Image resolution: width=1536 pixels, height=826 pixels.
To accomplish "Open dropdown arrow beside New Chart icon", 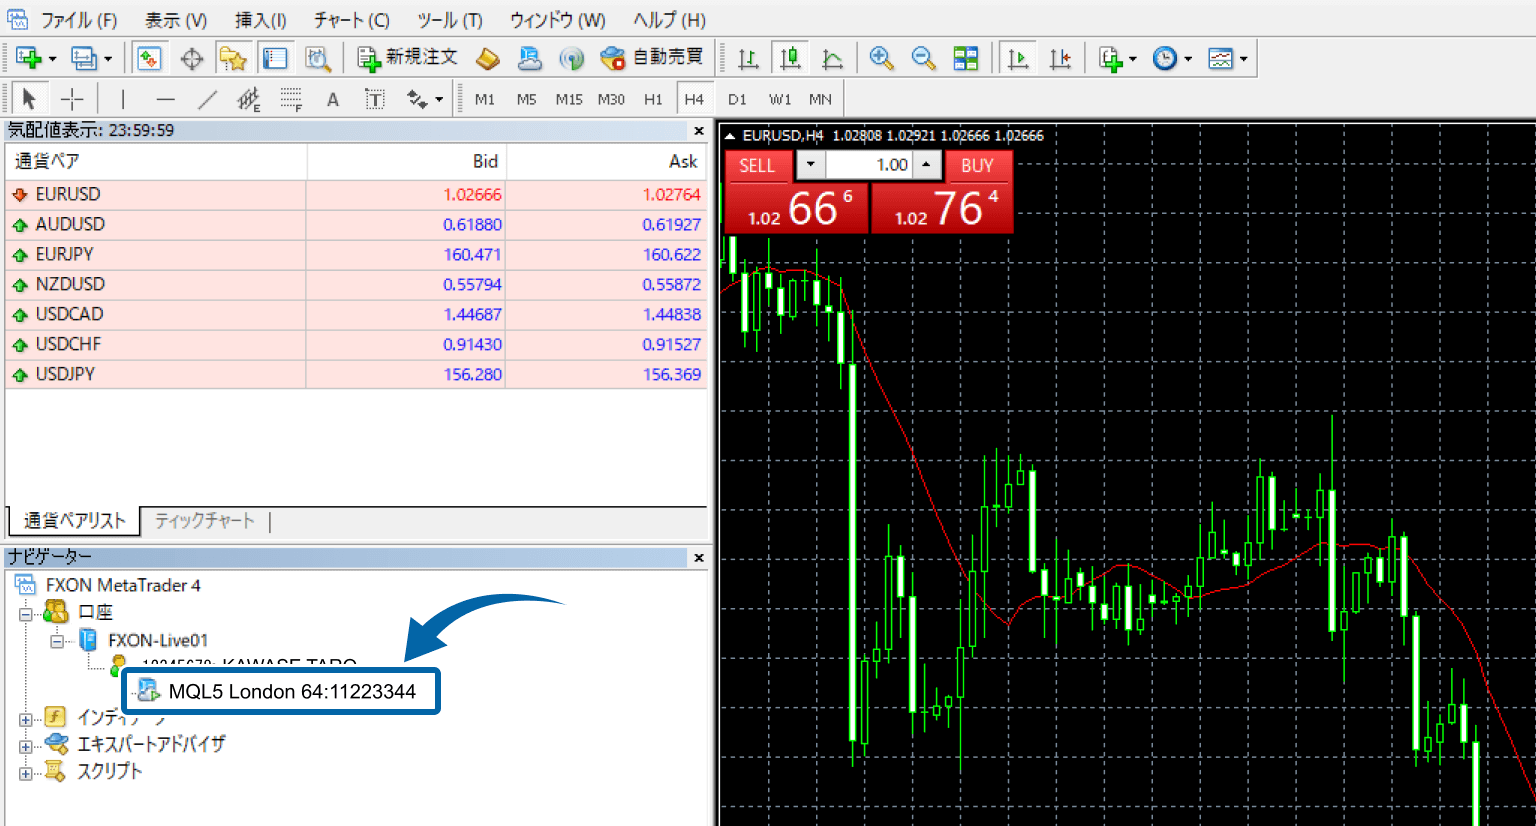I will (52, 59).
